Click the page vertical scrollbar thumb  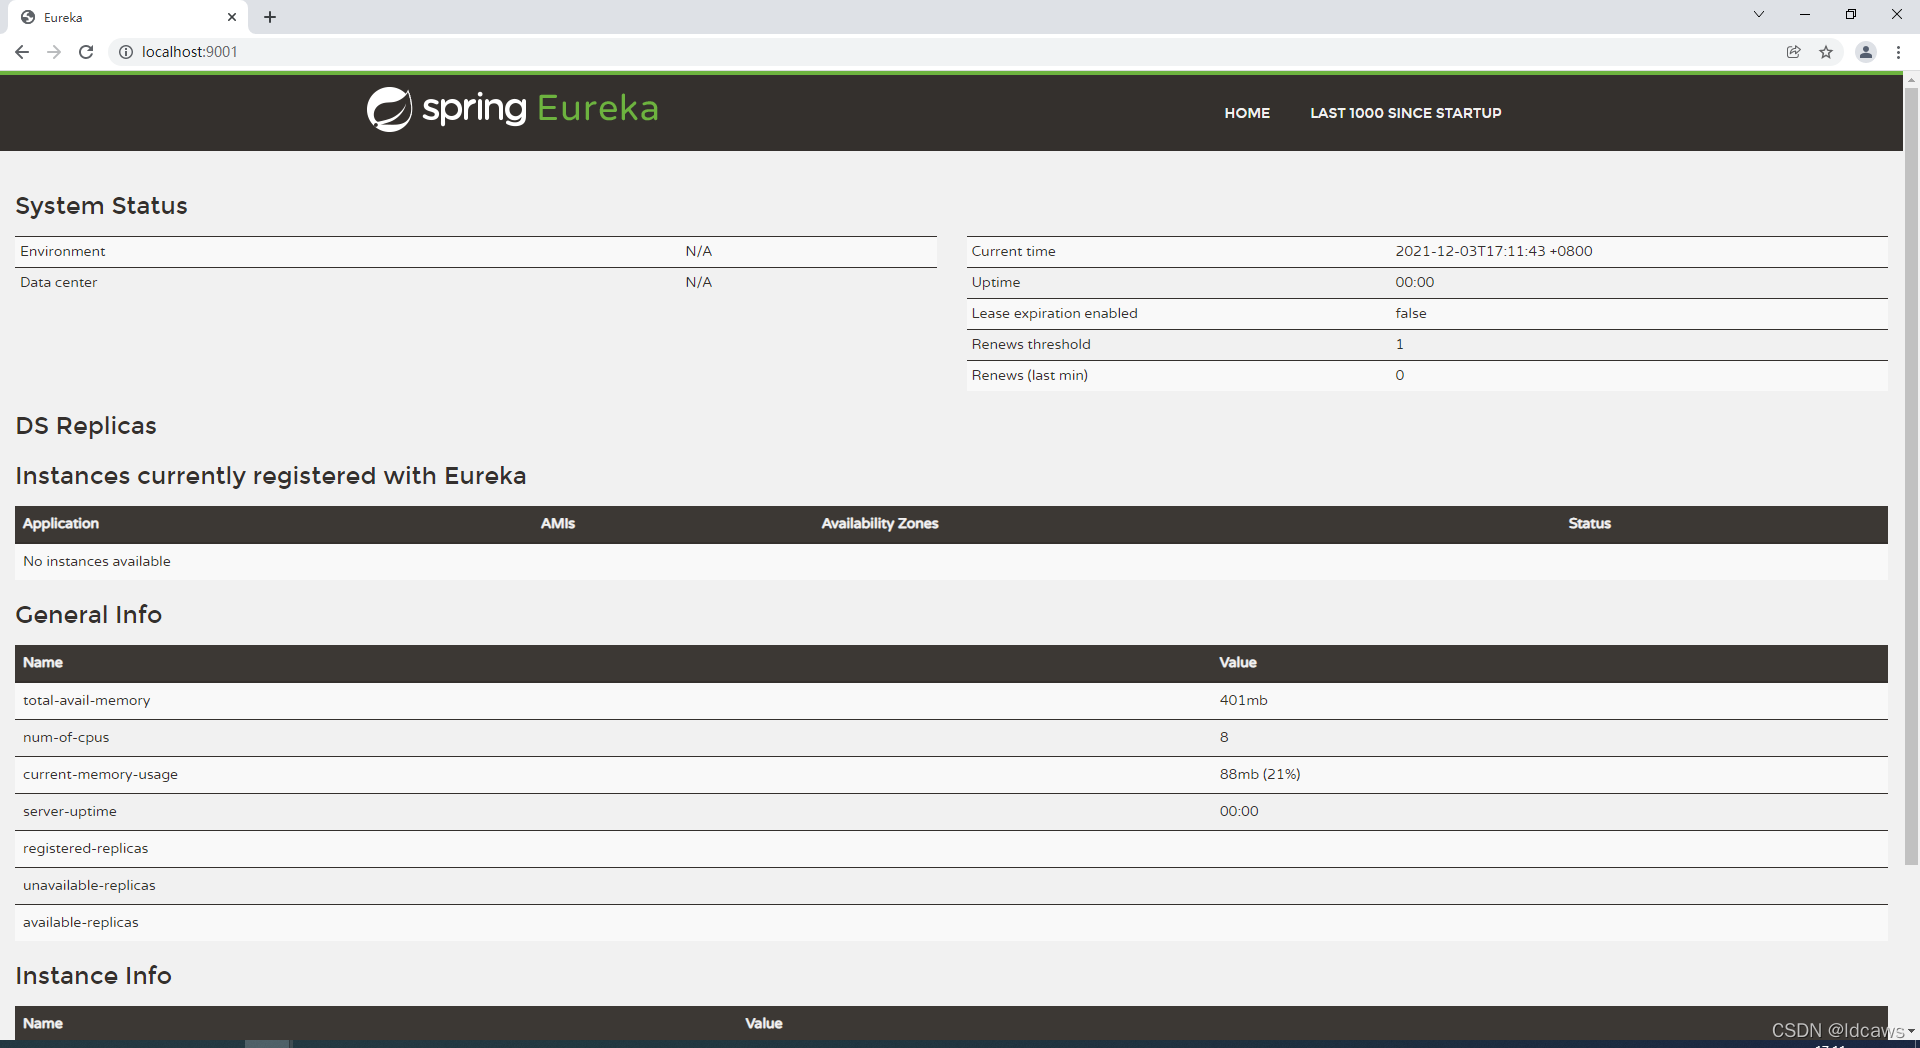(1911, 475)
